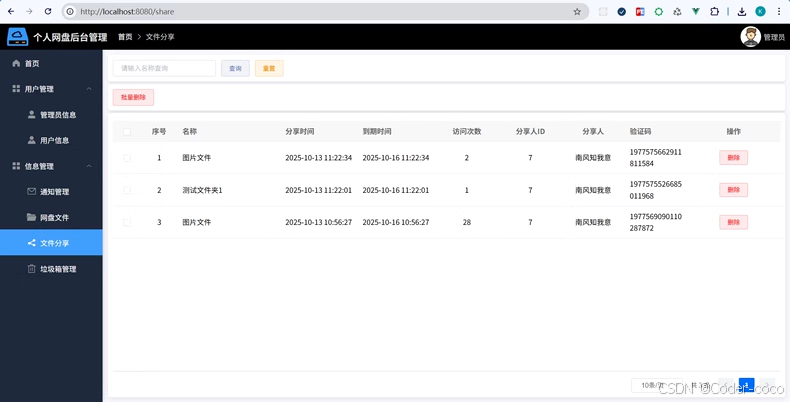Screen dimensions: 790x402
Task: Click the 用户管理 grid icon
Action: tap(16, 89)
